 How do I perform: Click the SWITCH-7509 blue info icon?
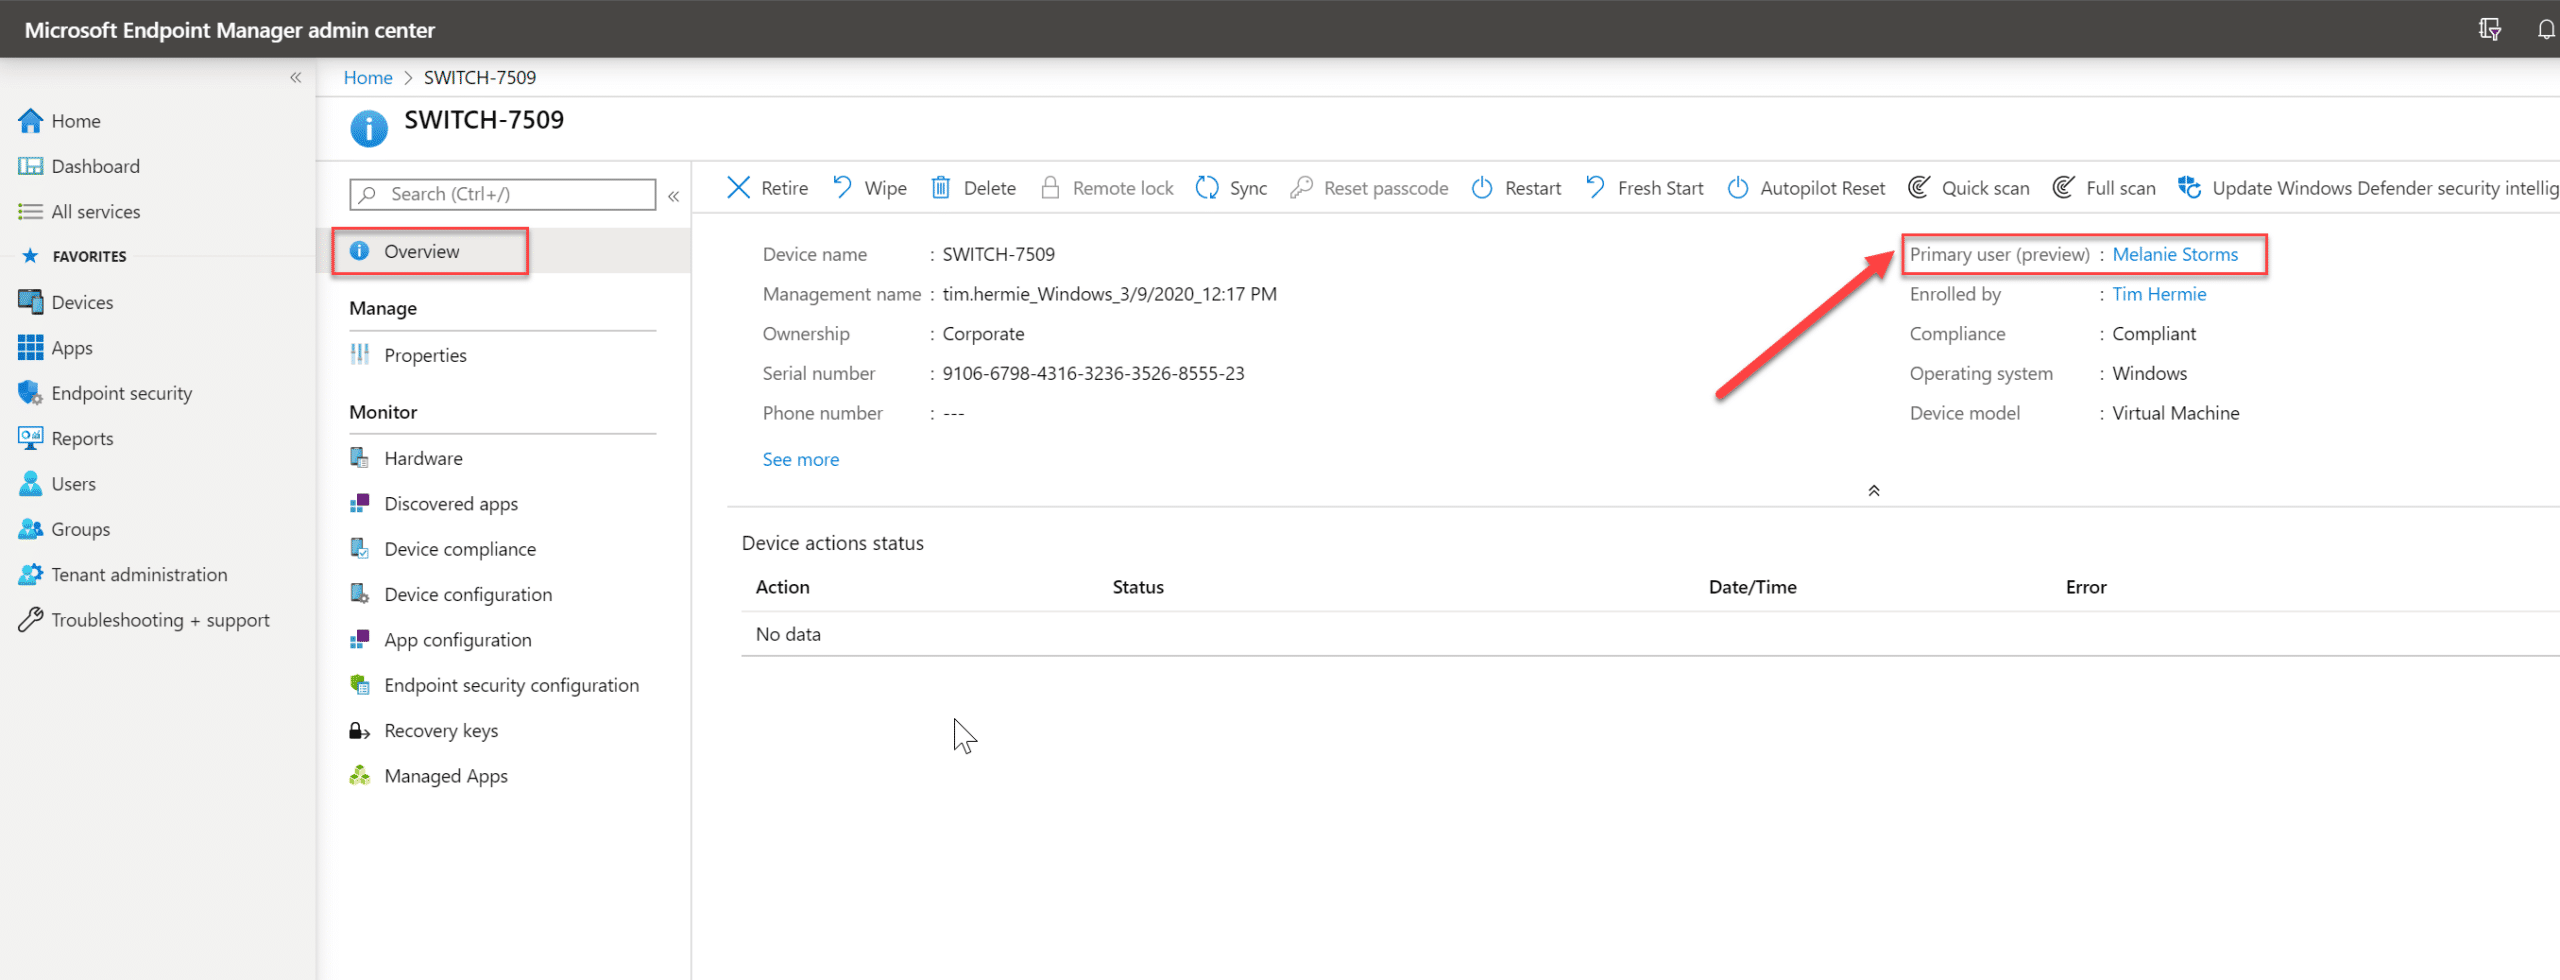[369, 129]
